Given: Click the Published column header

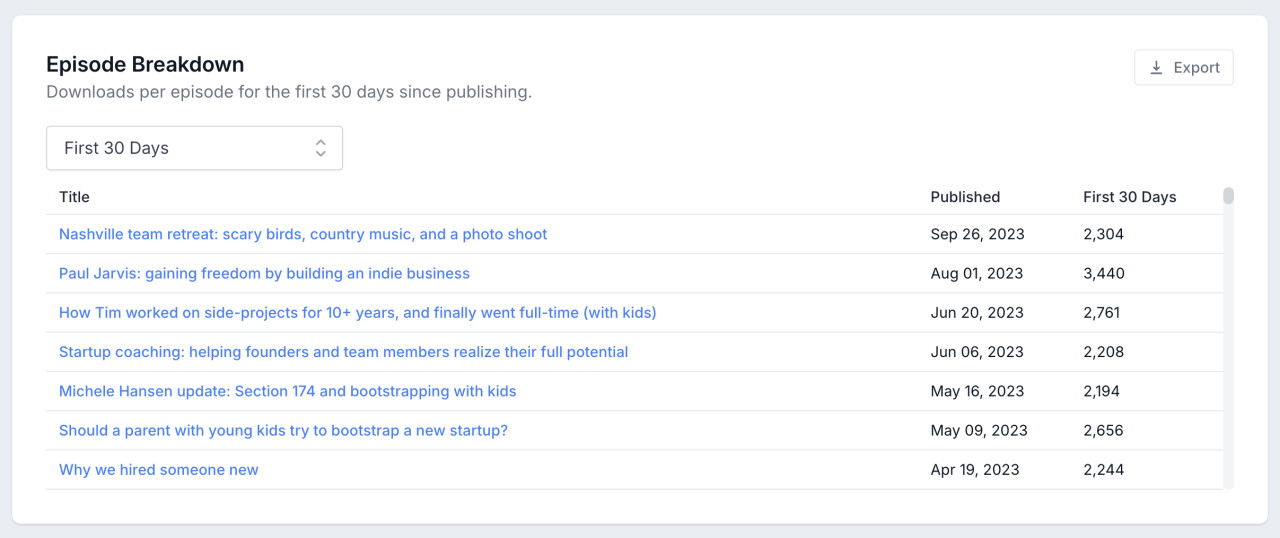Looking at the screenshot, I should 965,197.
